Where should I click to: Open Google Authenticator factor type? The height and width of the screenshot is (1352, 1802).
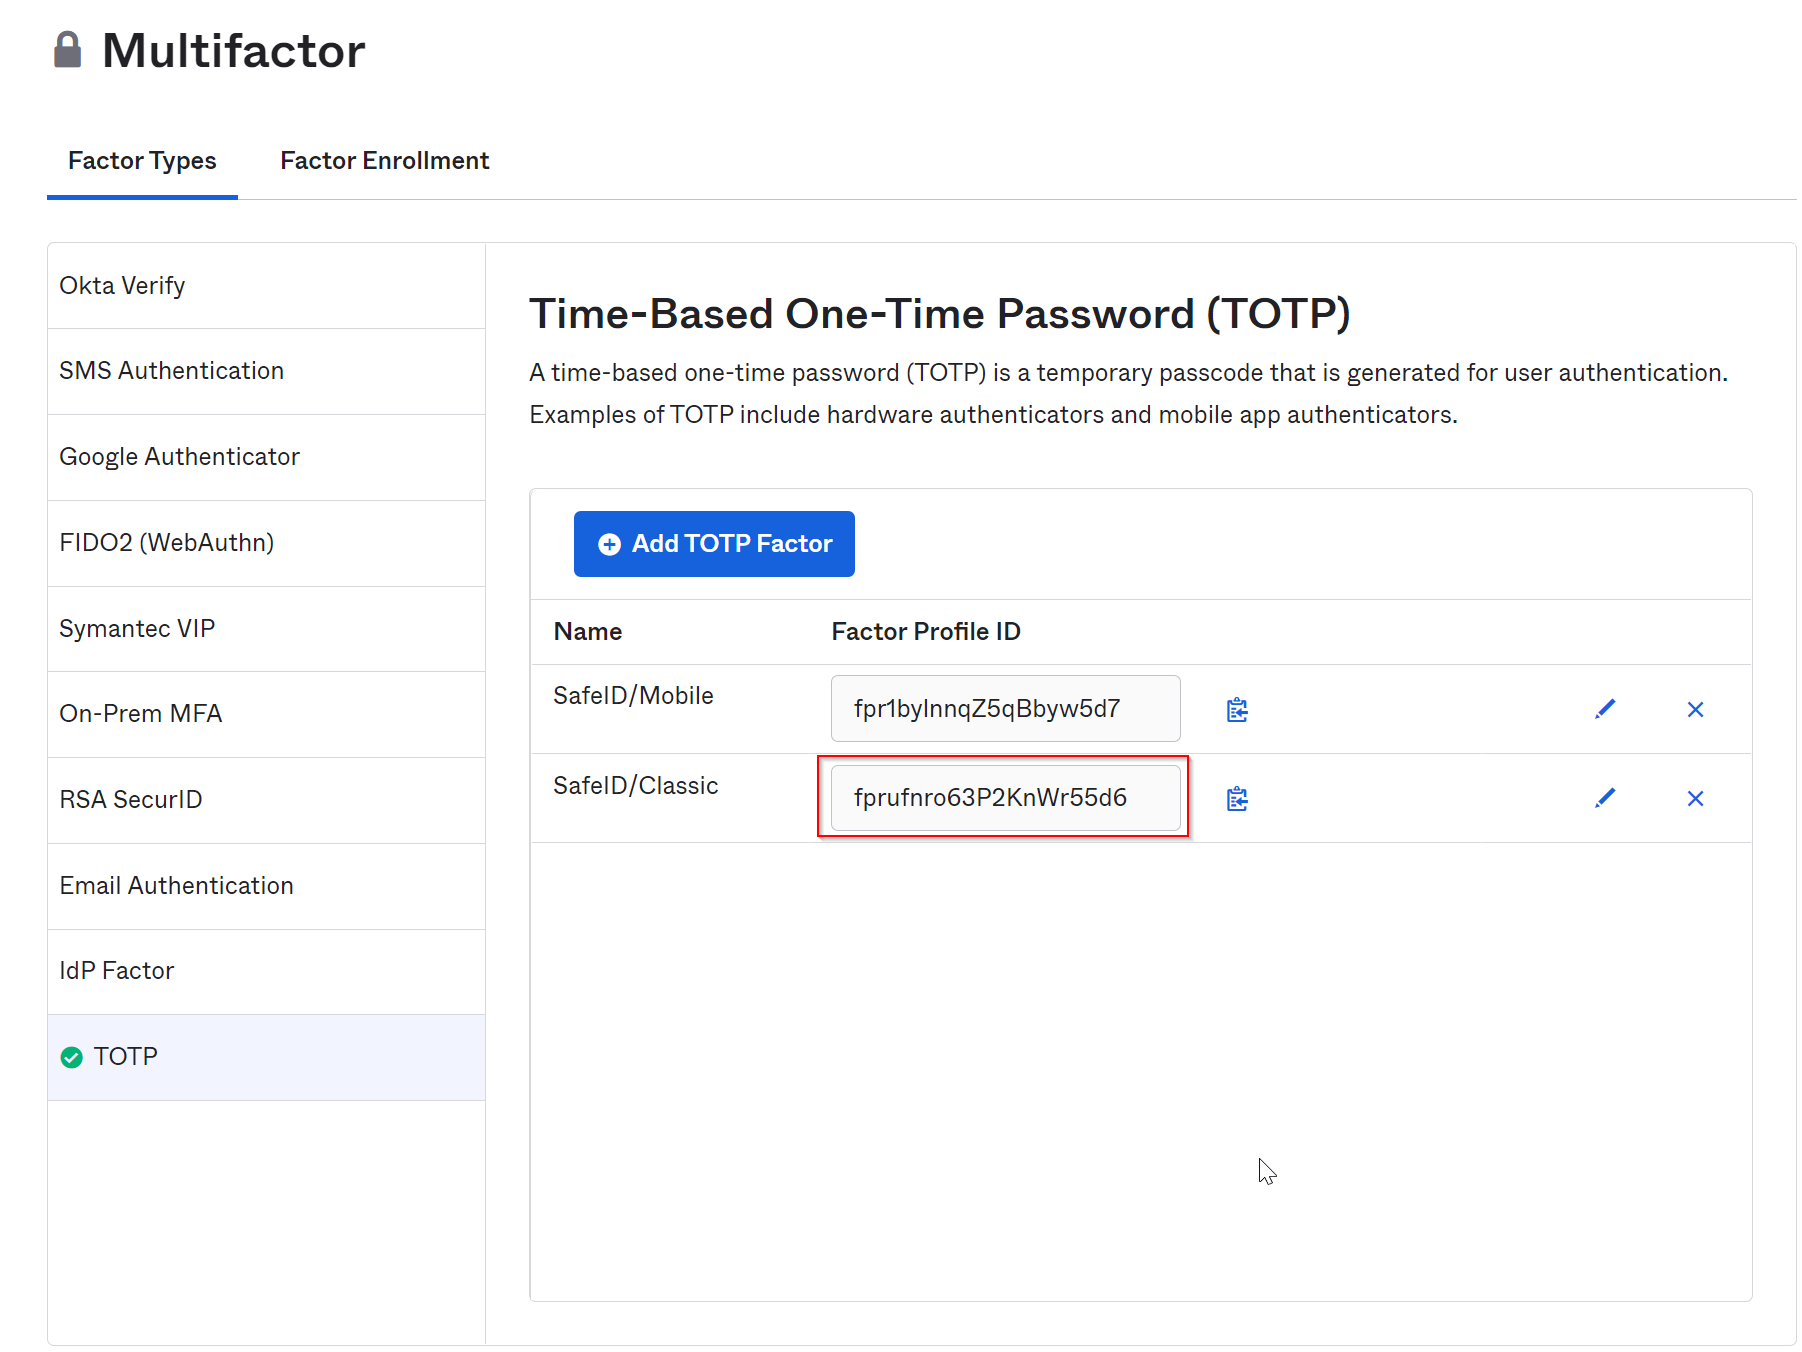[179, 457]
